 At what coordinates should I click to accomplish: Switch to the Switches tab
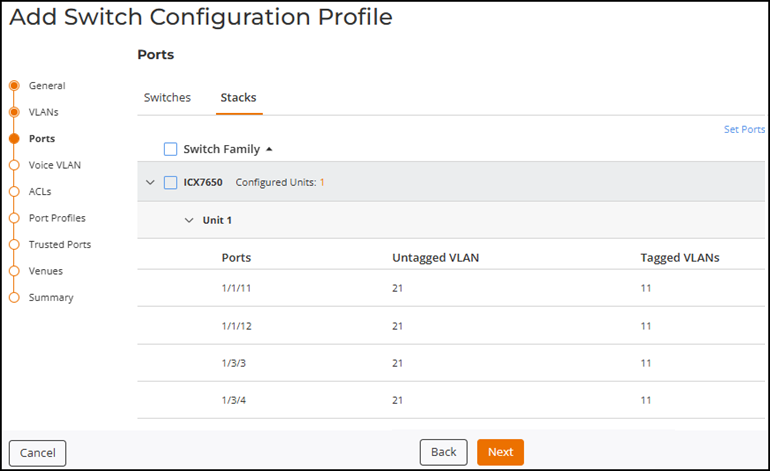click(x=167, y=98)
